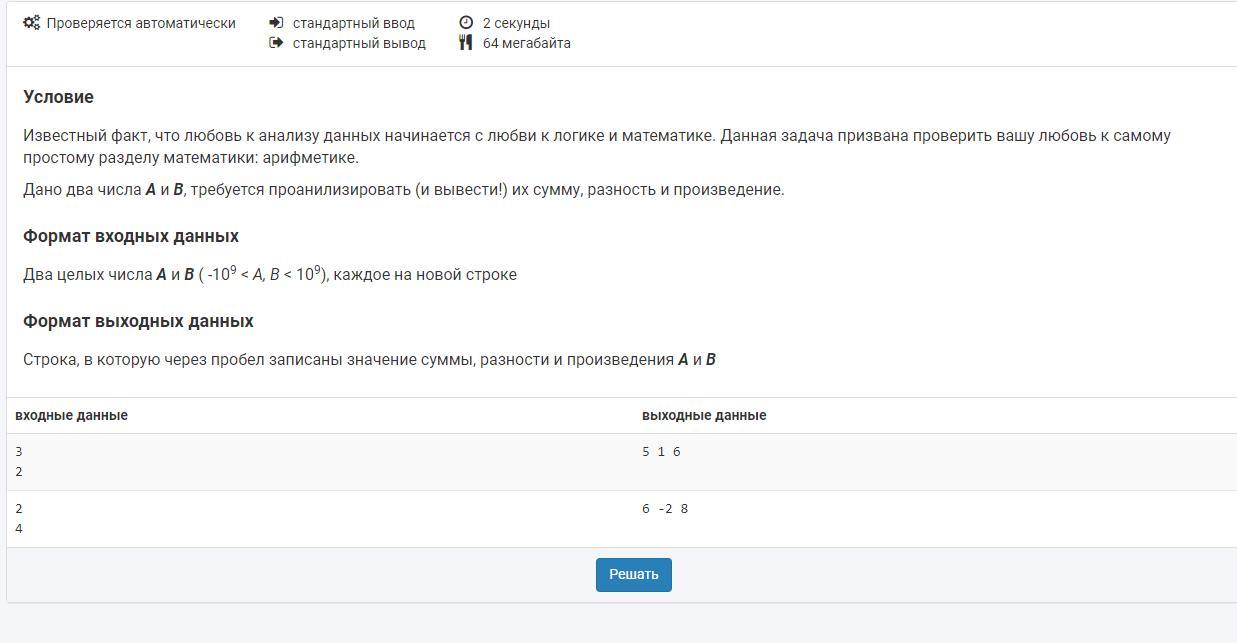Image resolution: width=1237 pixels, height=643 pixels.
Task: Click the standard output arrow icon
Action: pos(276,43)
